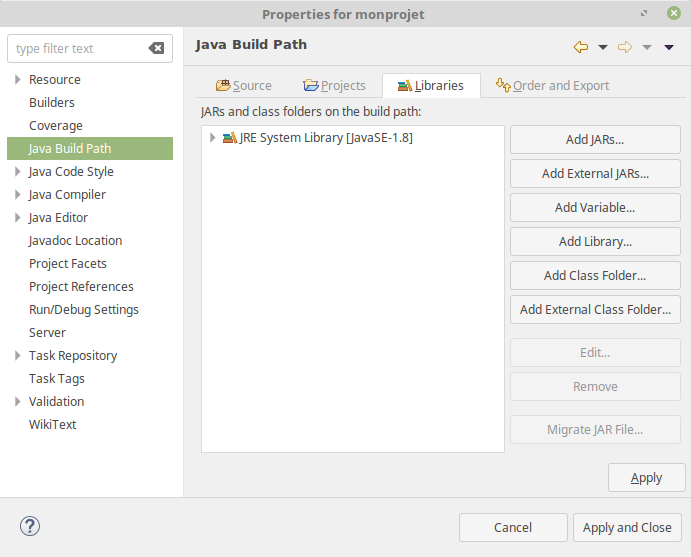Click the Apply button
691x557 pixels.
click(x=646, y=478)
